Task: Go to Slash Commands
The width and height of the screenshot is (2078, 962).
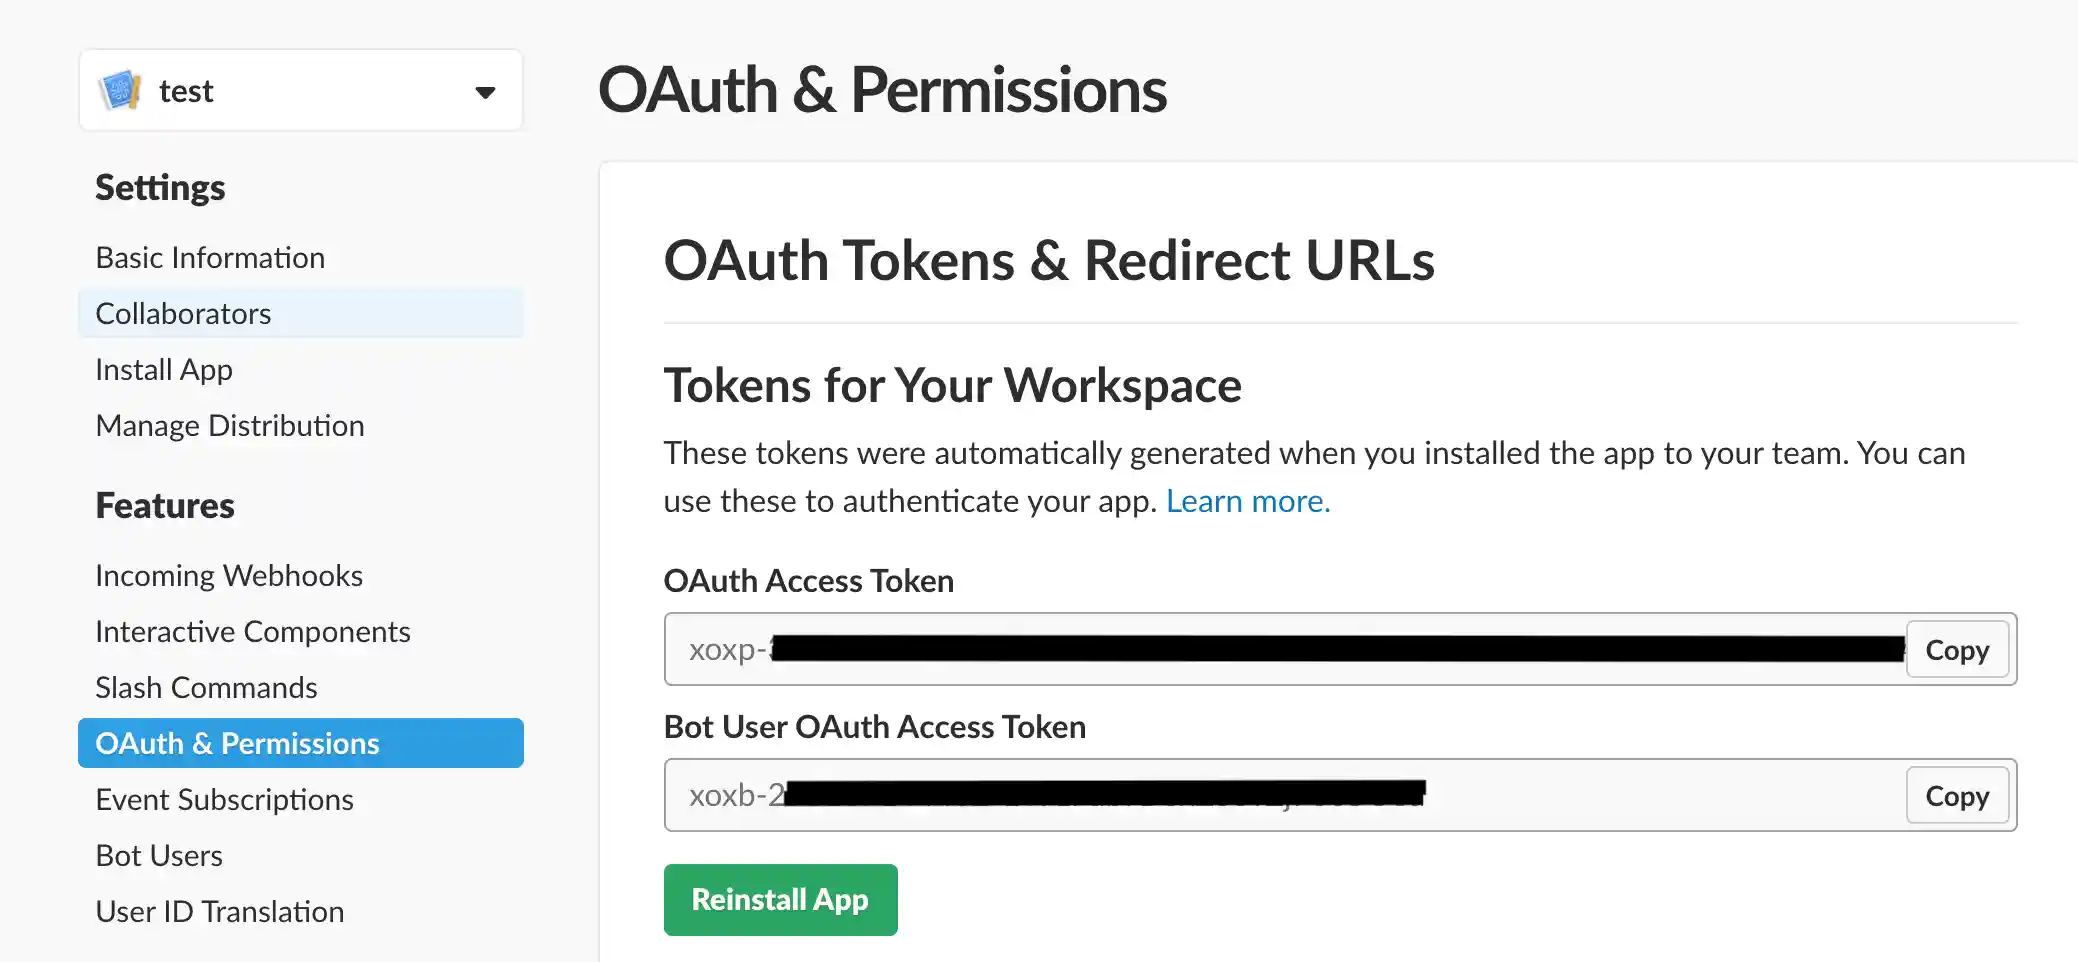Action: pyautogui.click(x=206, y=688)
